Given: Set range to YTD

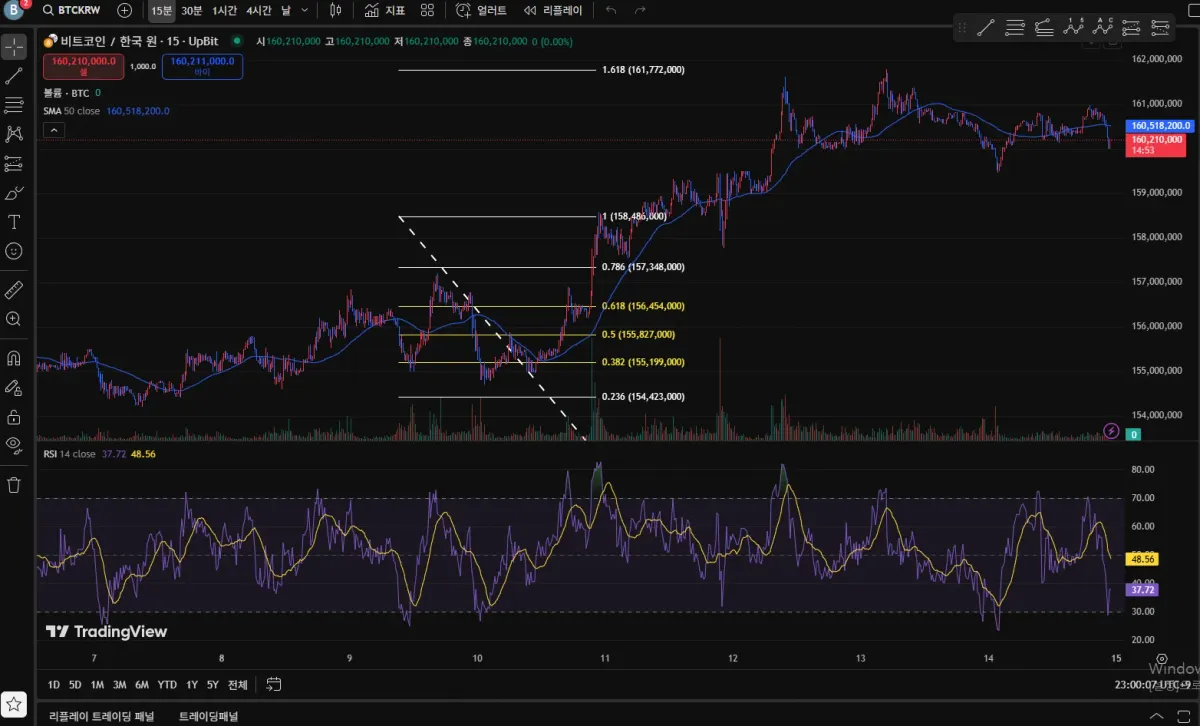Looking at the screenshot, I should click(167, 685).
